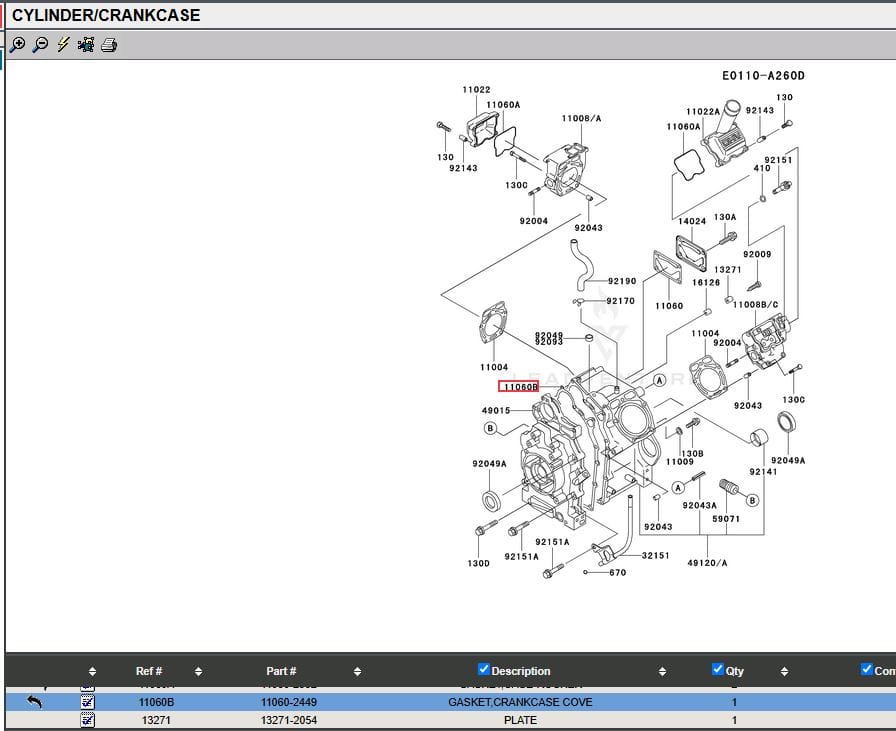
Task: Click the notes icon in the 13271 row
Action: (x=88, y=720)
